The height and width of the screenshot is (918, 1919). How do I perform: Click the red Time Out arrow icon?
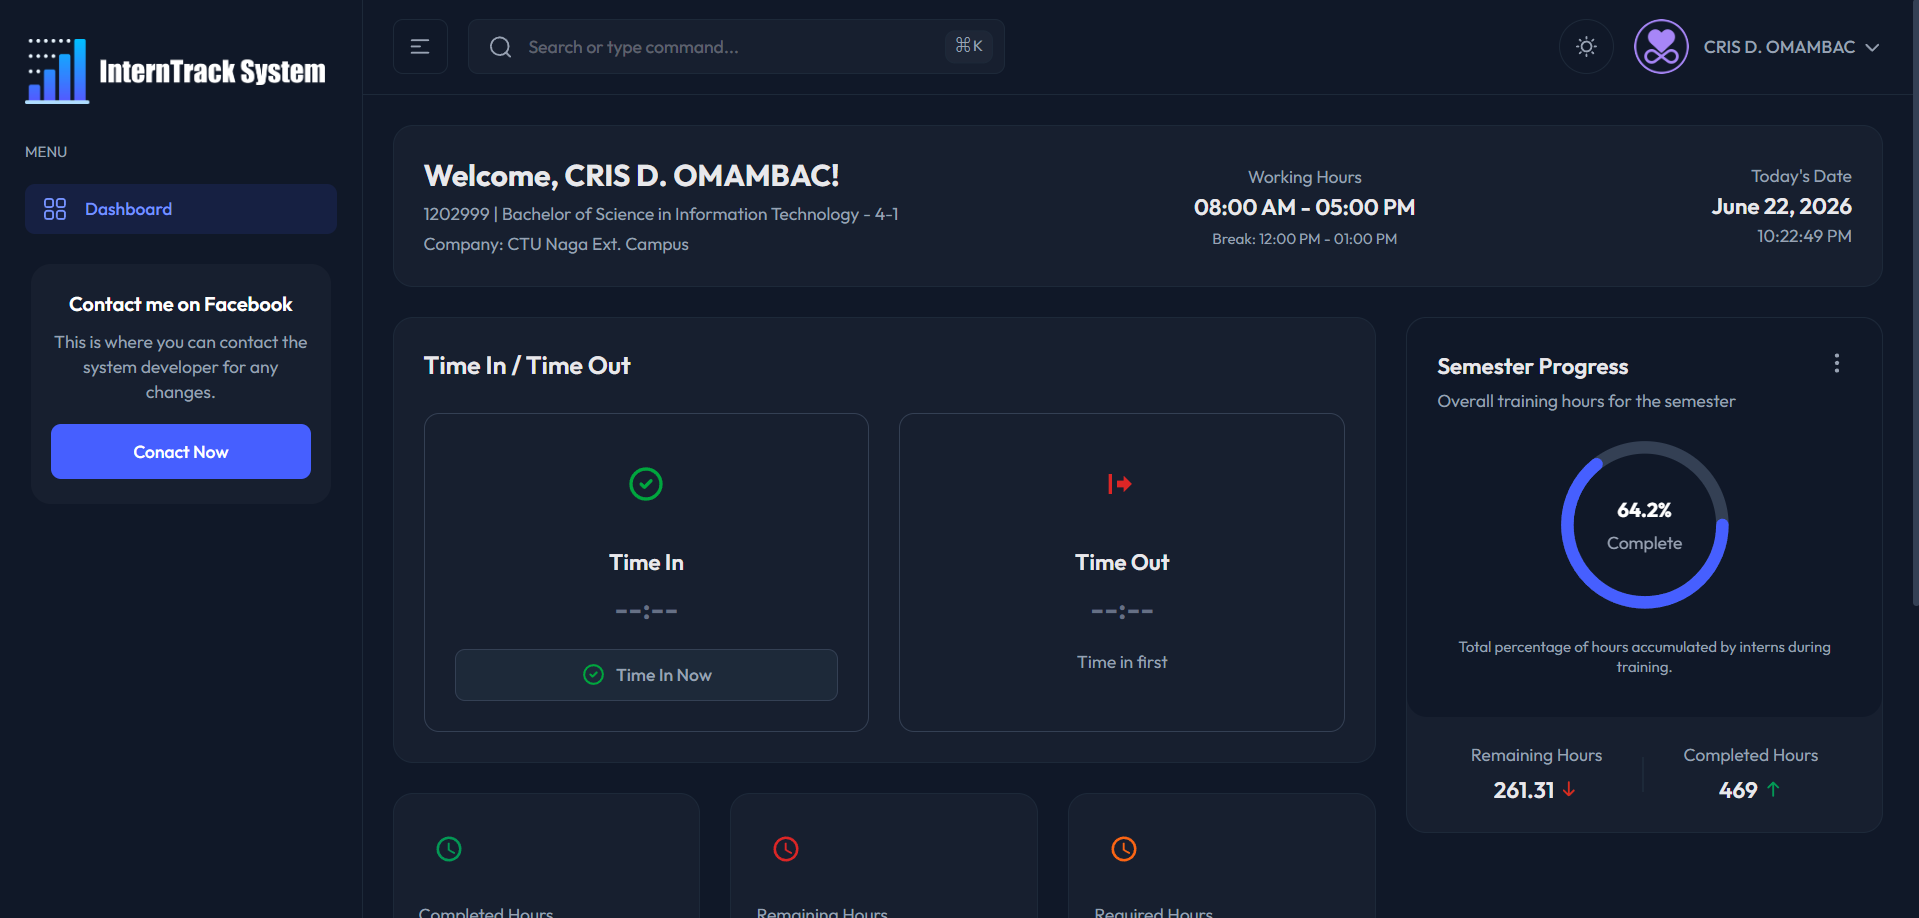tap(1120, 484)
